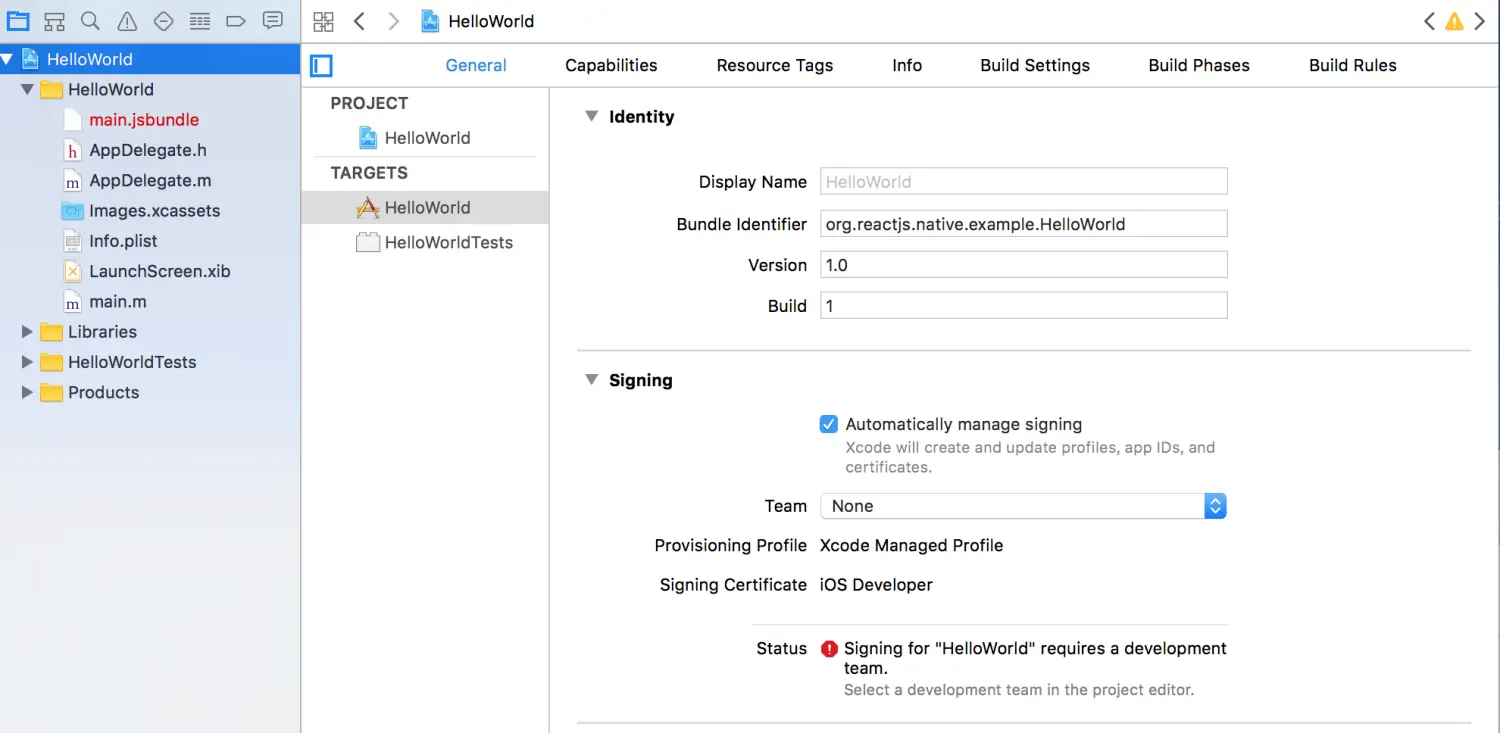1500x733 pixels.
Task: Click the Xcode Managed Profile text
Action: [911, 545]
